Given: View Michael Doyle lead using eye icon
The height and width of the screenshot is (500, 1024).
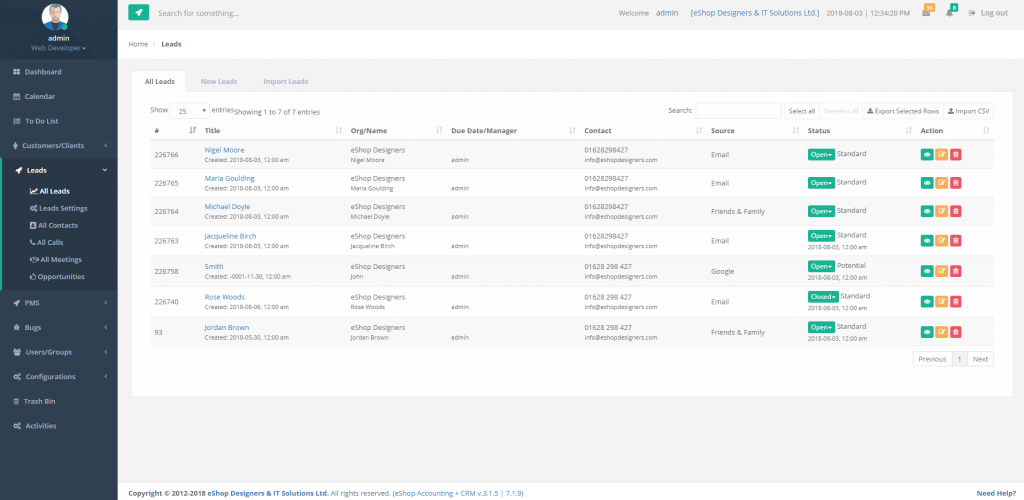Looking at the screenshot, I should (x=927, y=211).
